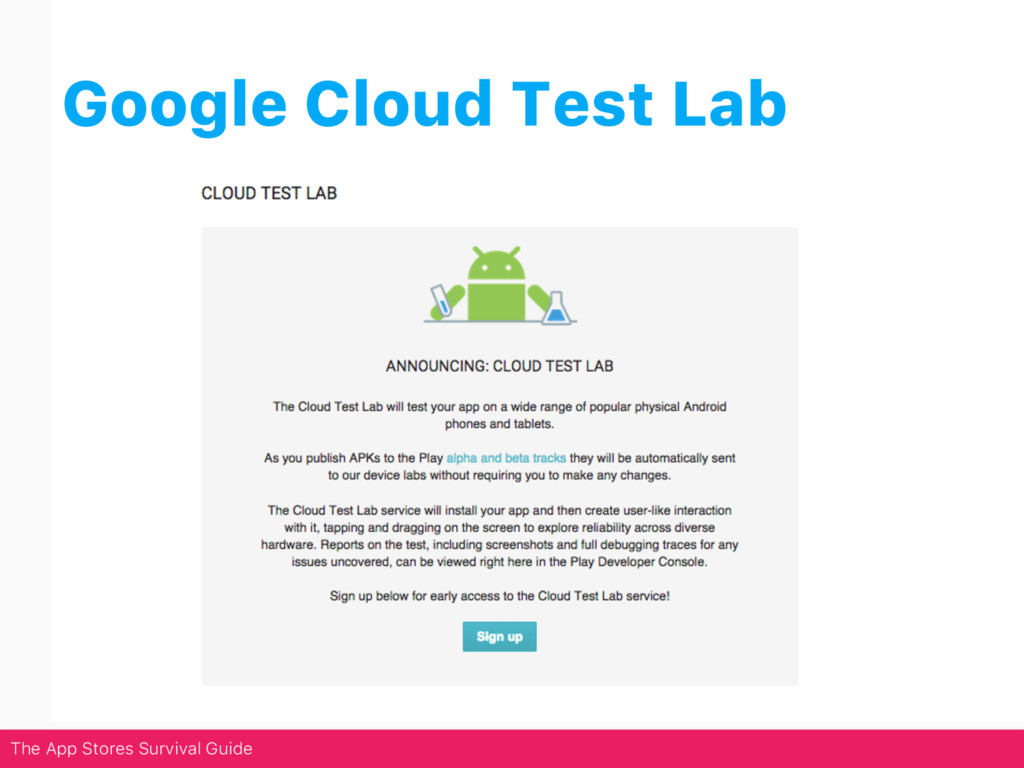Select the CLOUD TEST LAB heading
Viewport: 1024px width, 768px height.
coord(269,193)
